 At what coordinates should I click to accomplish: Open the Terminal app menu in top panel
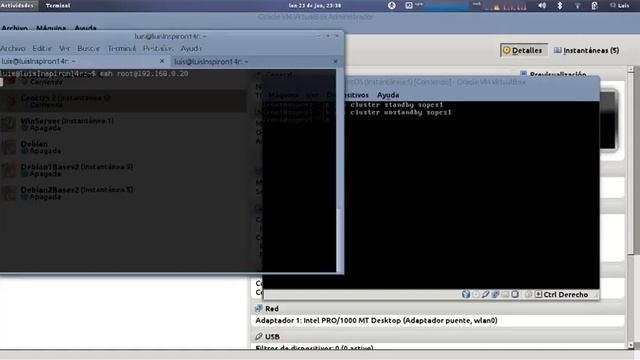tap(58, 5)
